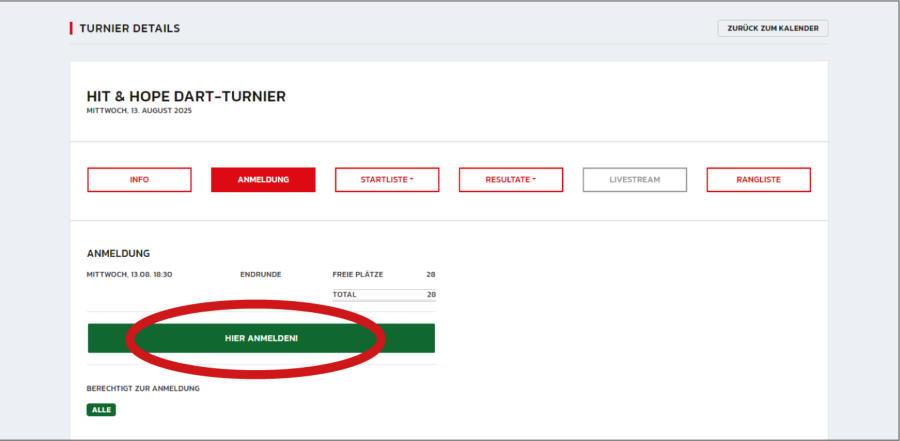Click the Mittwoch, 13.08. 18:30 text
Screen dimensions: 900x441
[130, 274]
